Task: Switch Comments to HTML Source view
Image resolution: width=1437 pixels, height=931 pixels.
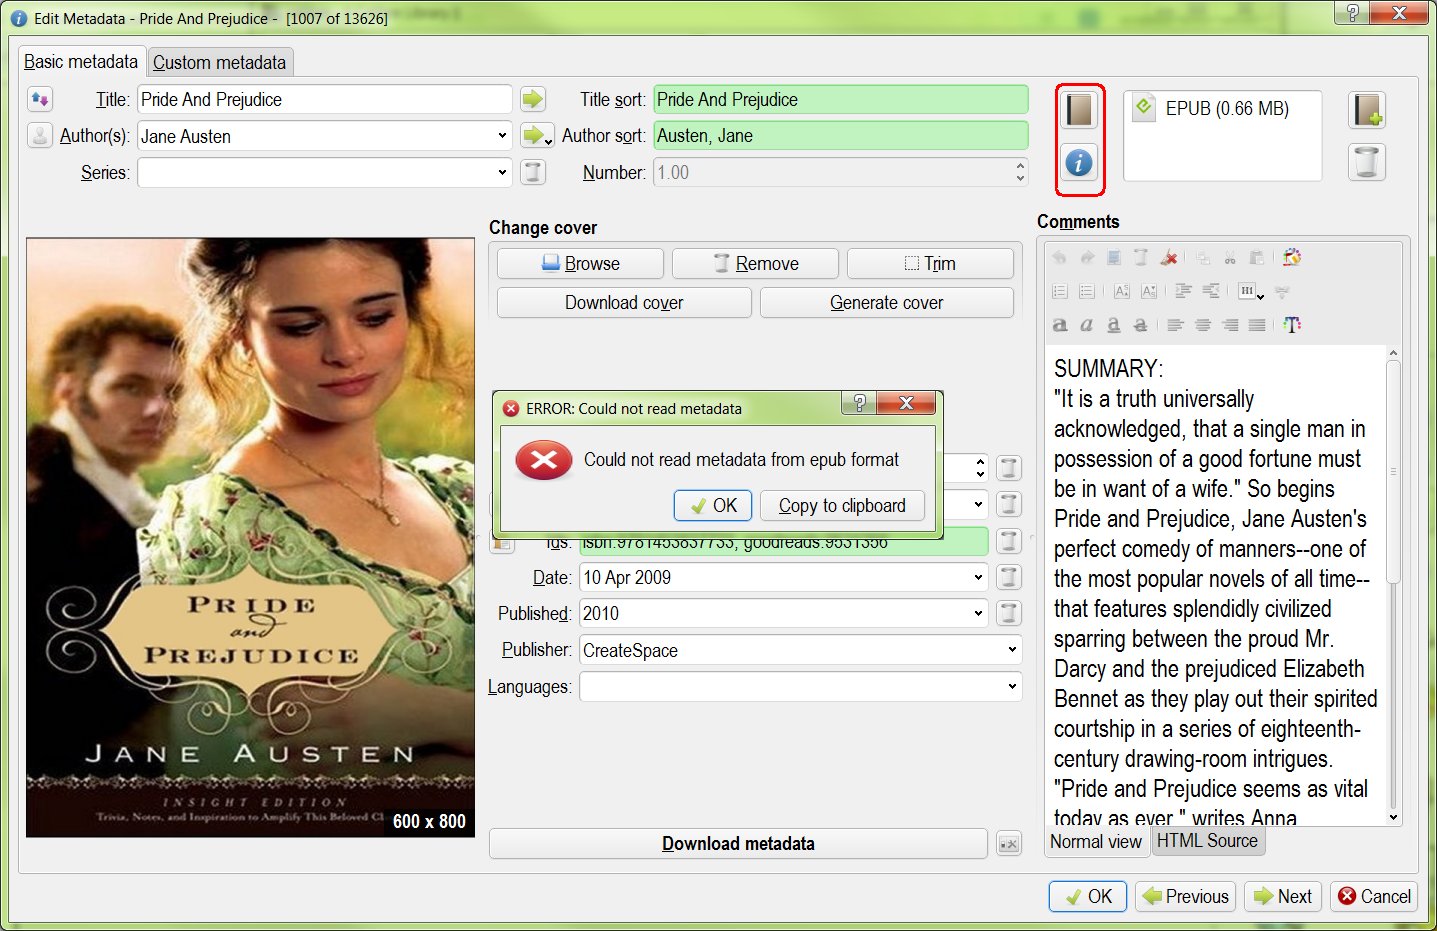Action: pyautogui.click(x=1207, y=841)
